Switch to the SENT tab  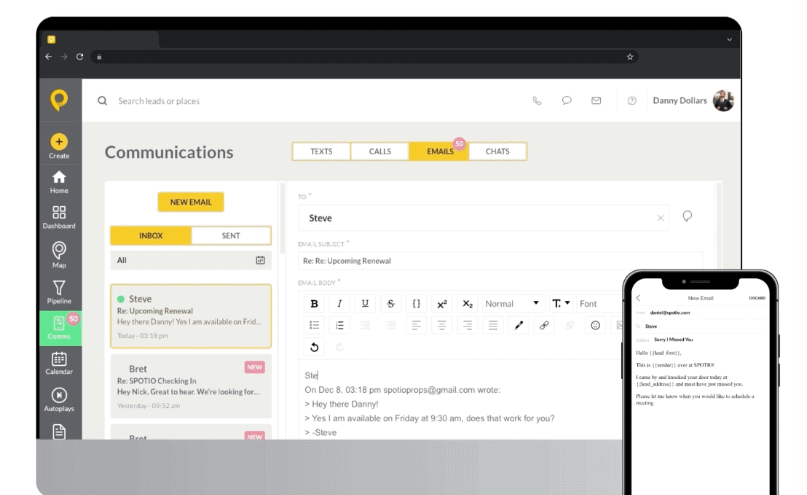(231, 236)
